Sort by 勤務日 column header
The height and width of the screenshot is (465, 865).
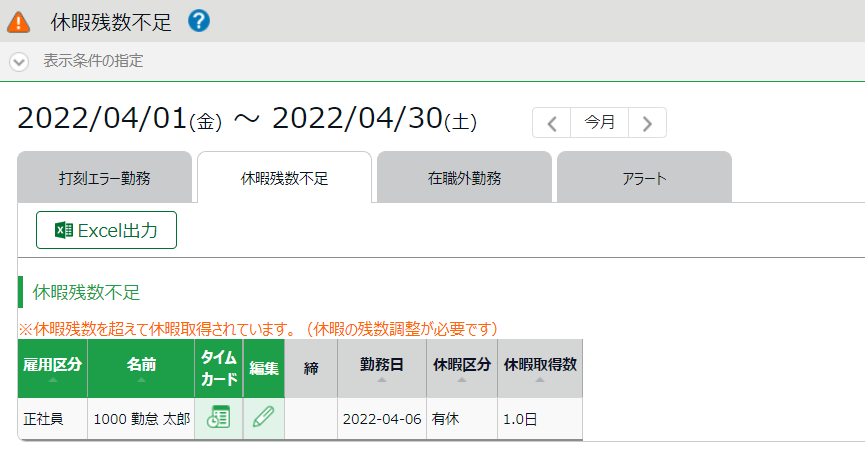[382, 368]
